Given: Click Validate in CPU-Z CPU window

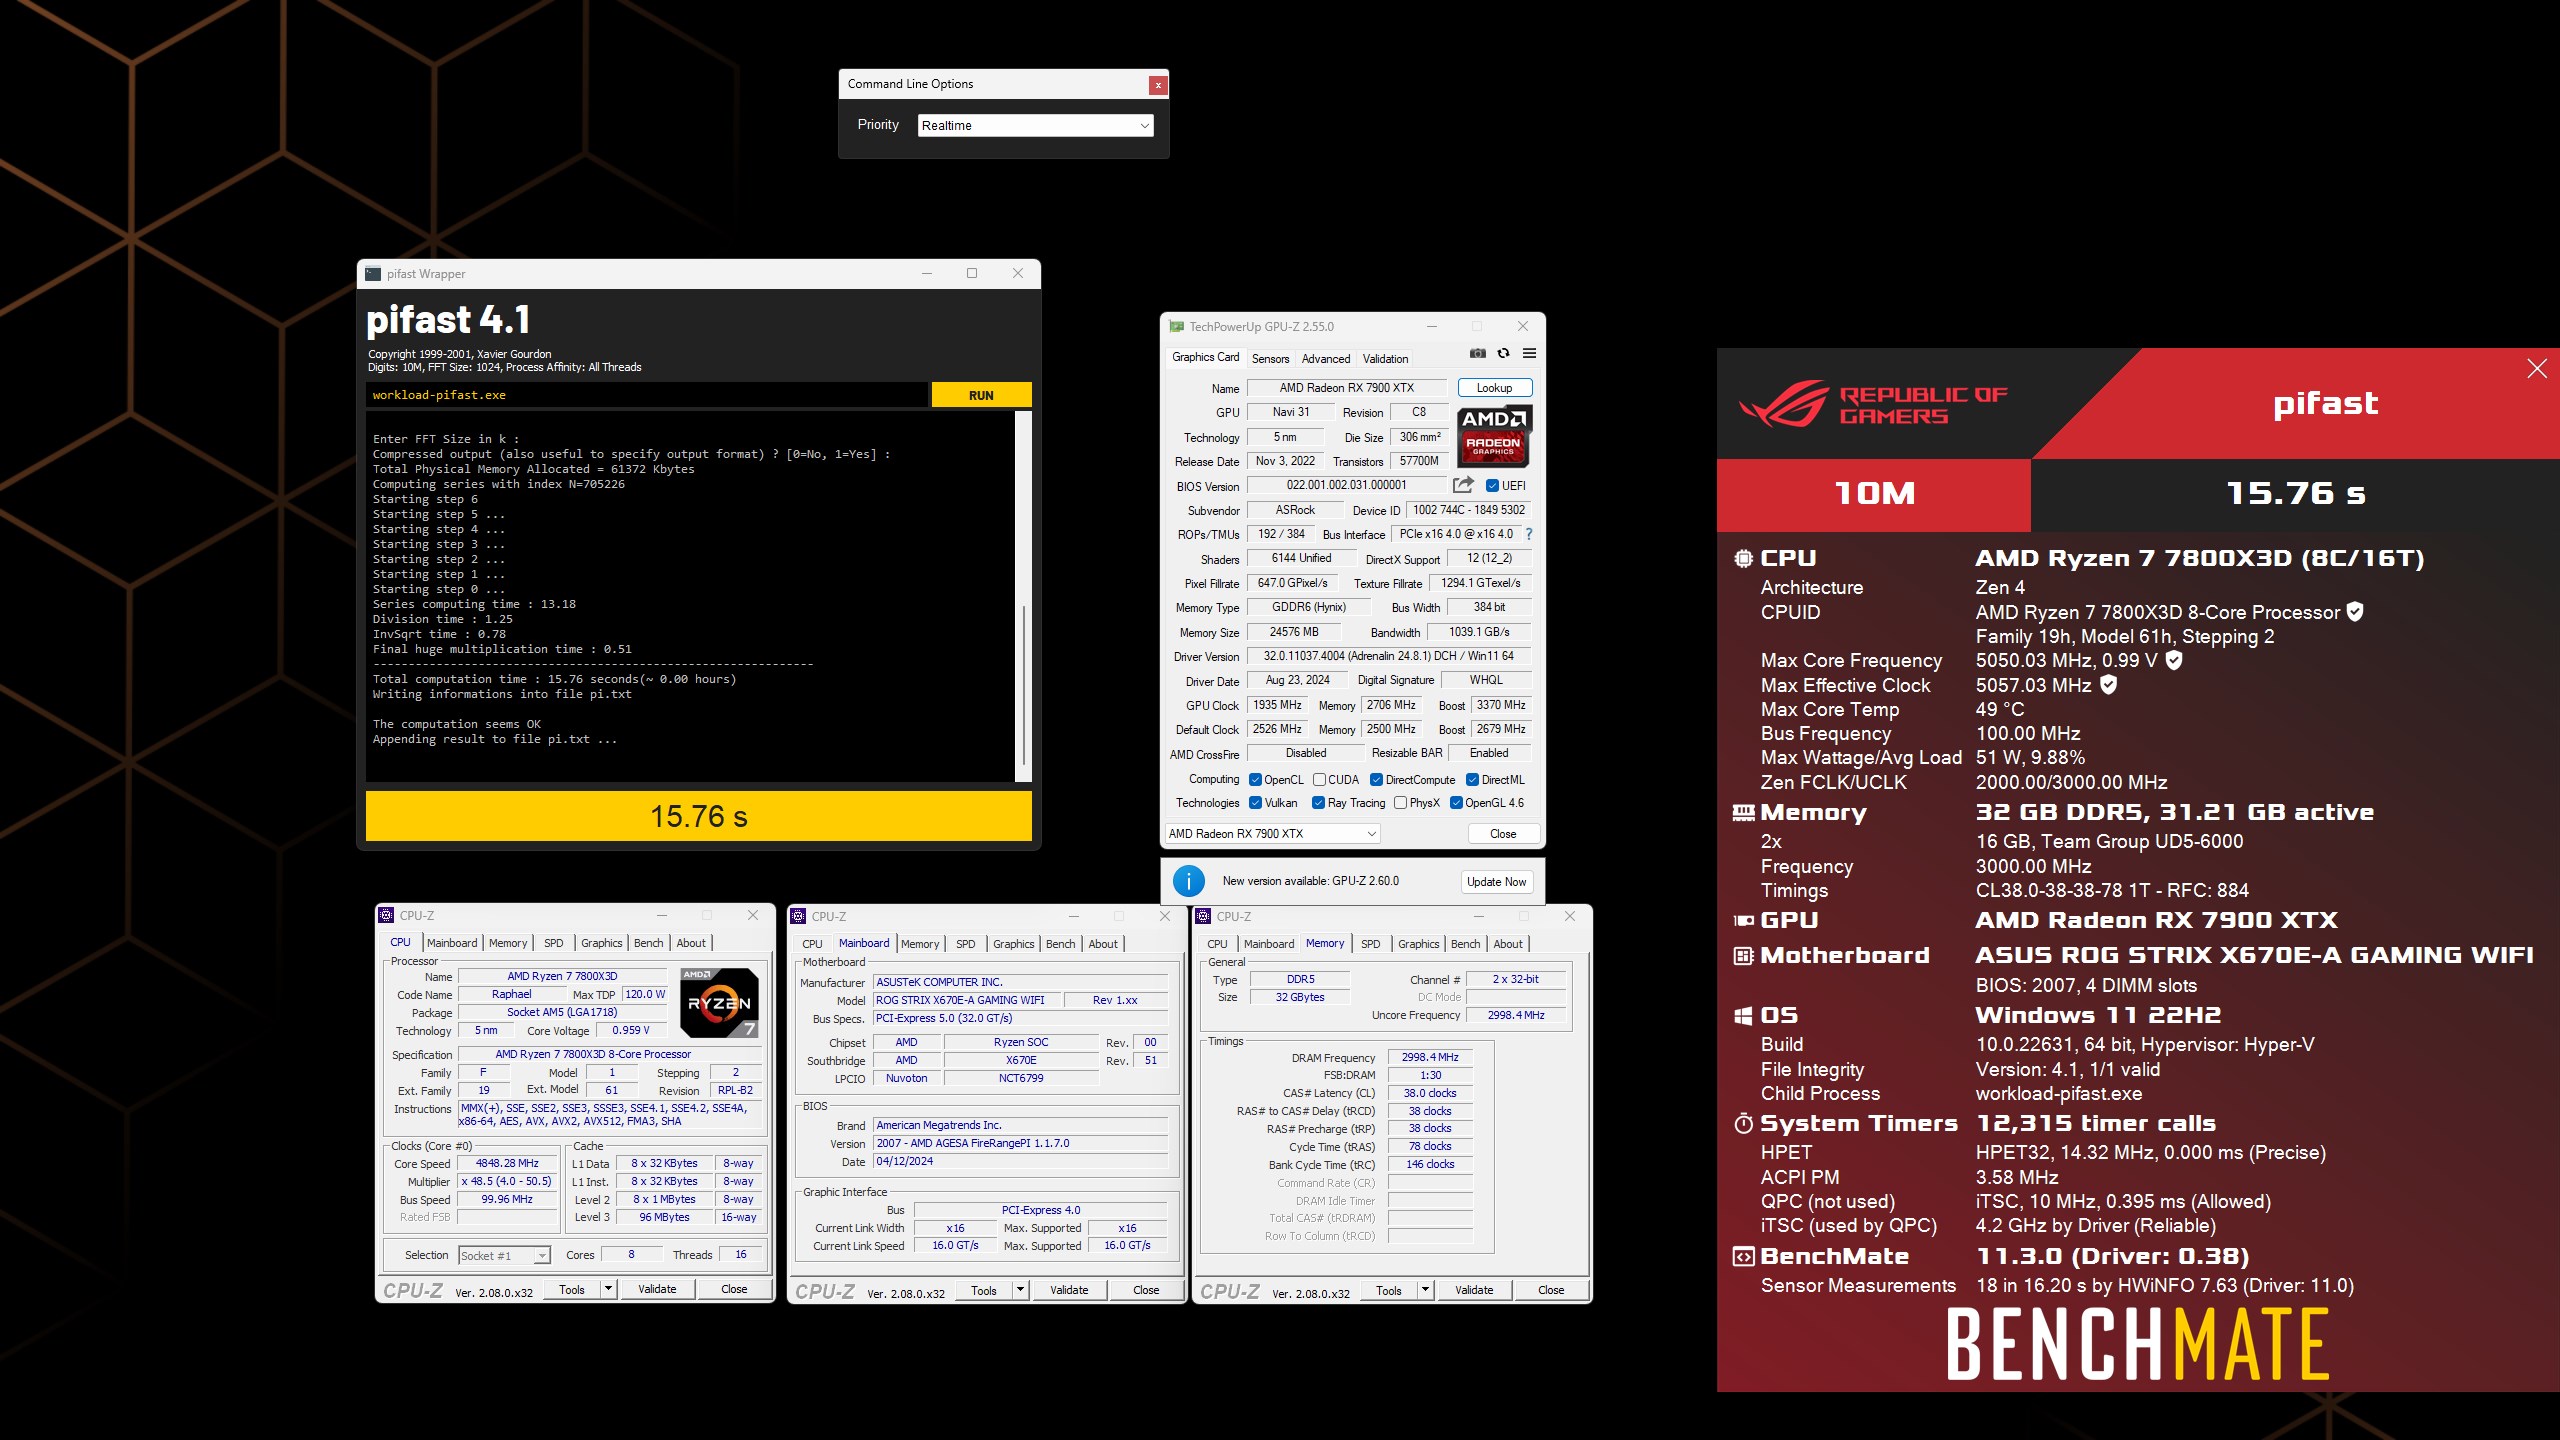Looking at the screenshot, I should 657,1290.
